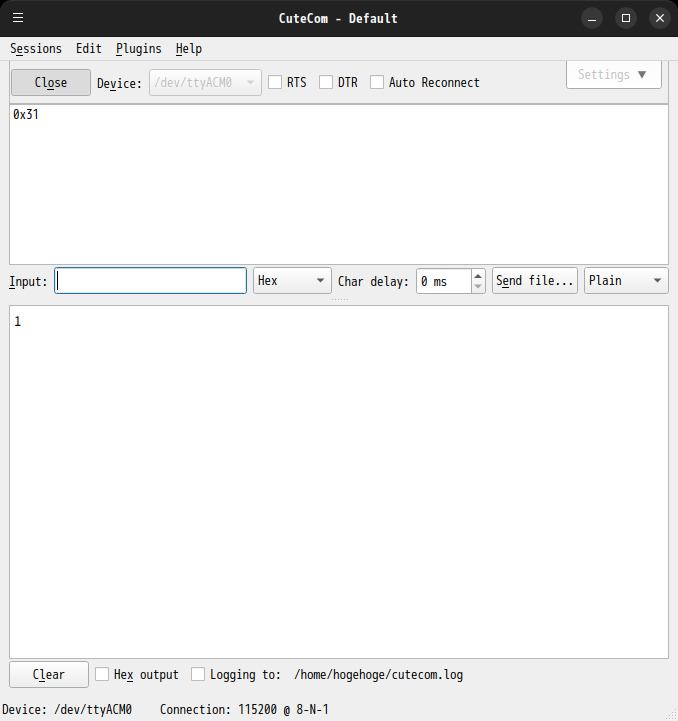Click the Close device button
Screen dimensions: 678x721
(51, 83)
